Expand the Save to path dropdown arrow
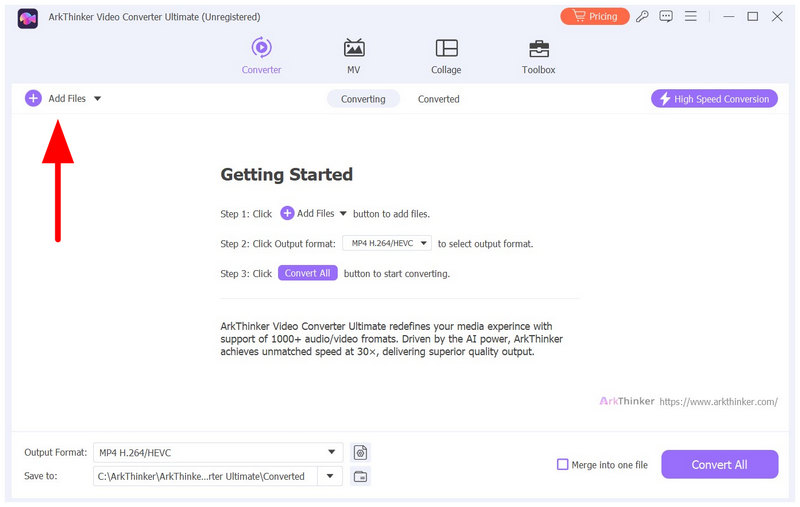Image resolution: width=800 pixels, height=507 pixels. [330, 476]
